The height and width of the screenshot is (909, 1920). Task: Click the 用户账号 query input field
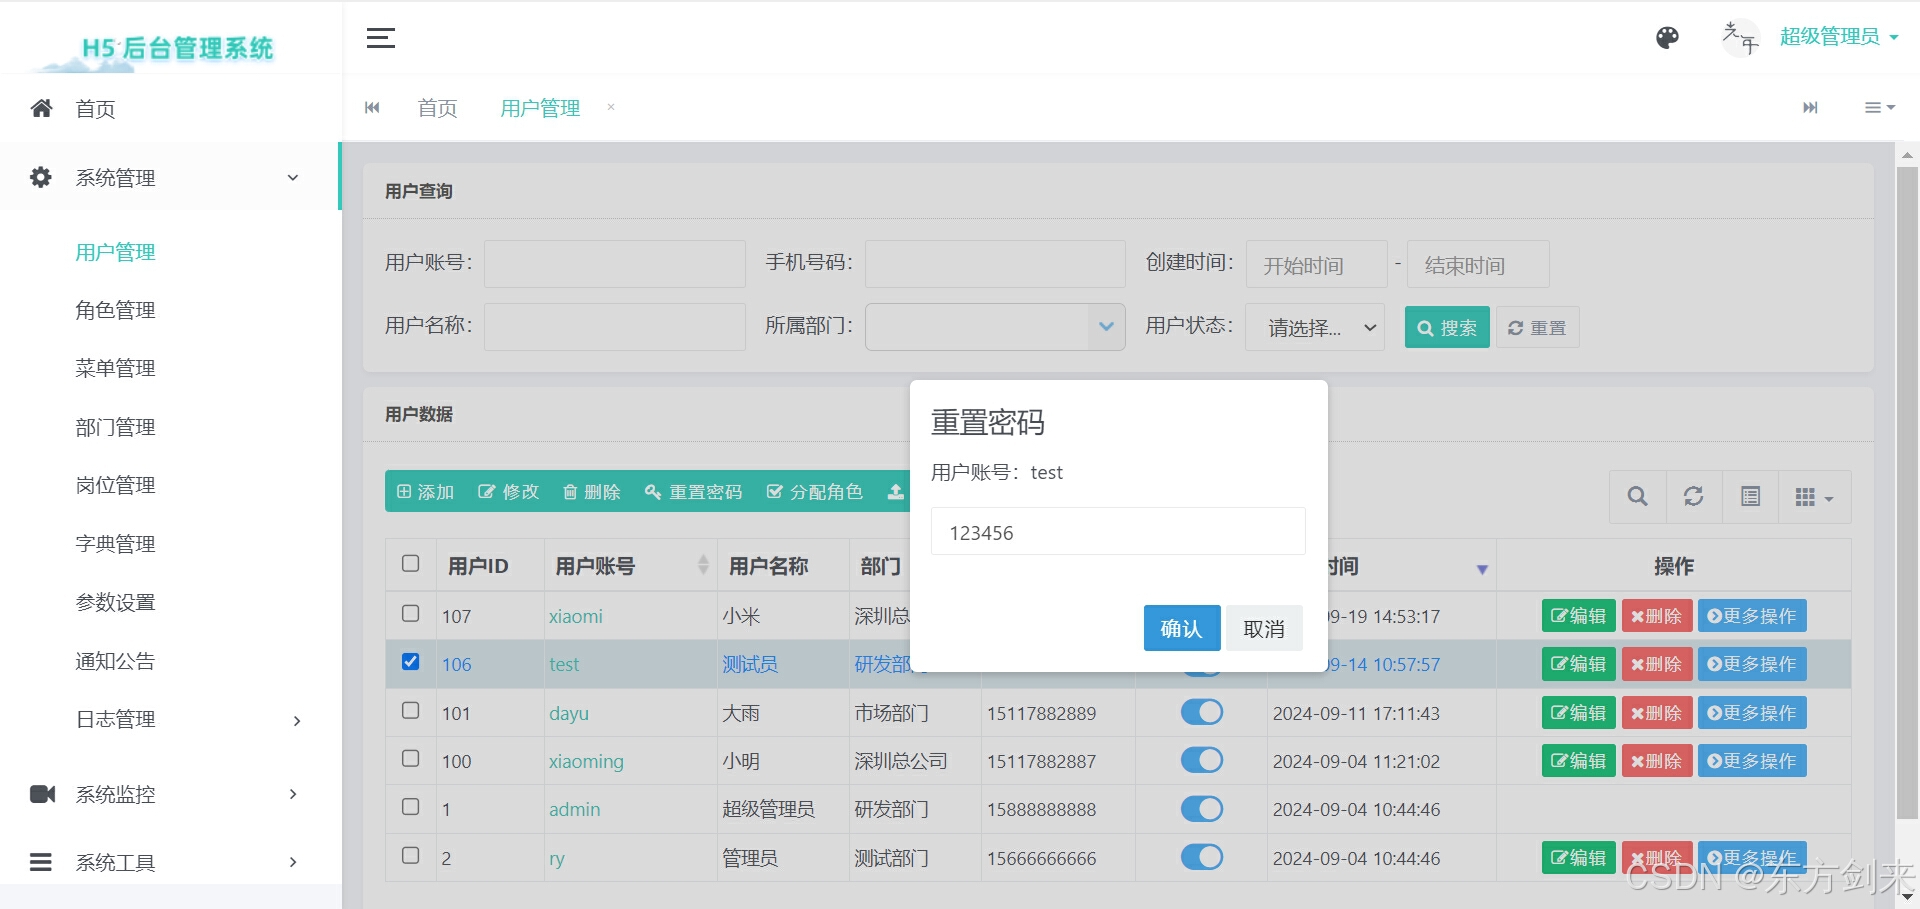point(615,264)
